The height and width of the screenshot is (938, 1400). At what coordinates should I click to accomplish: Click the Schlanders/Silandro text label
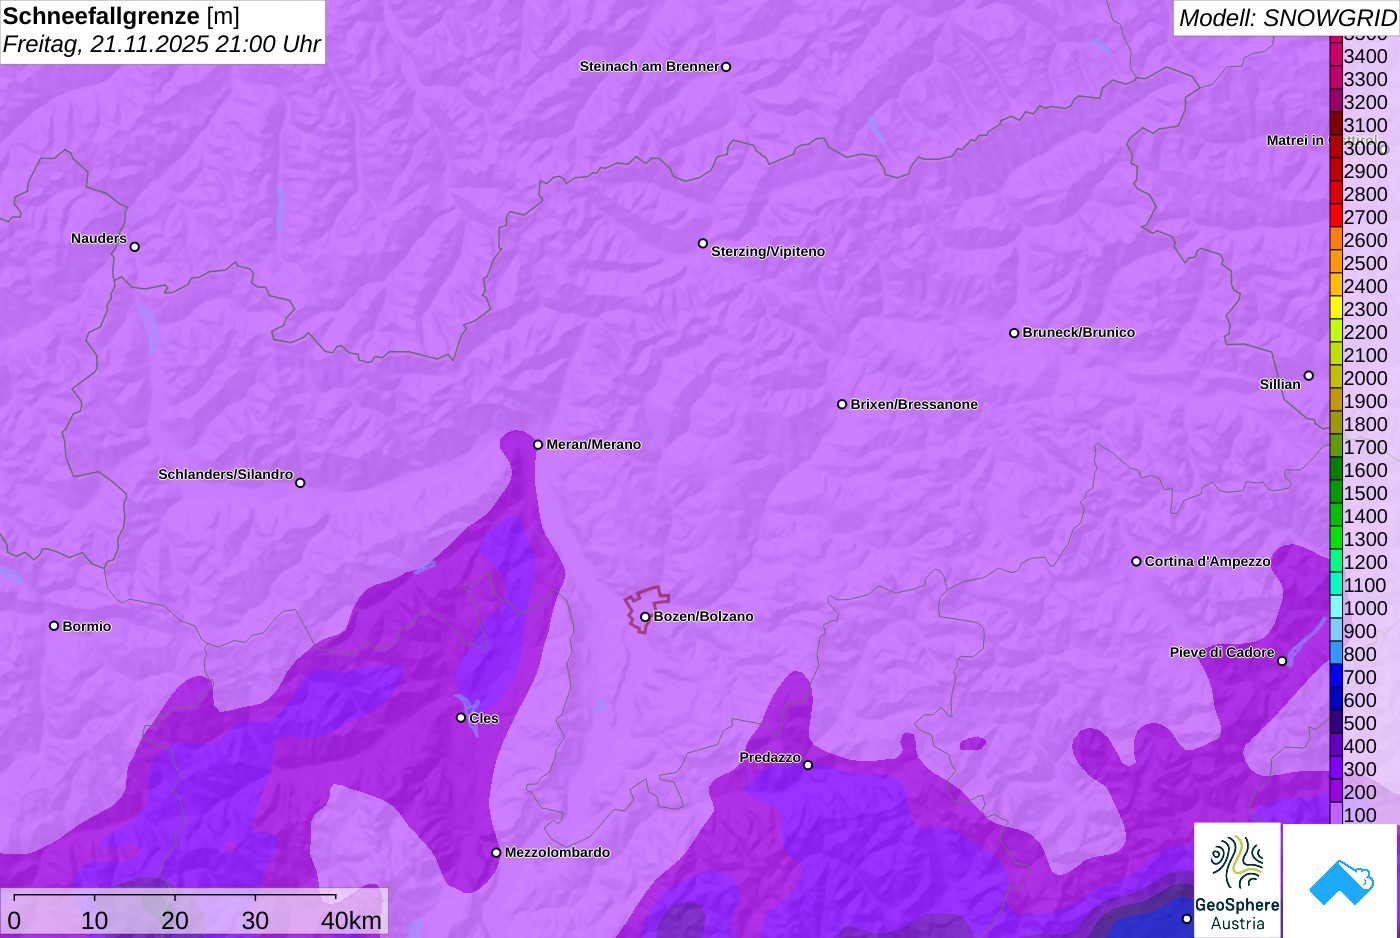pyautogui.click(x=226, y=474)
